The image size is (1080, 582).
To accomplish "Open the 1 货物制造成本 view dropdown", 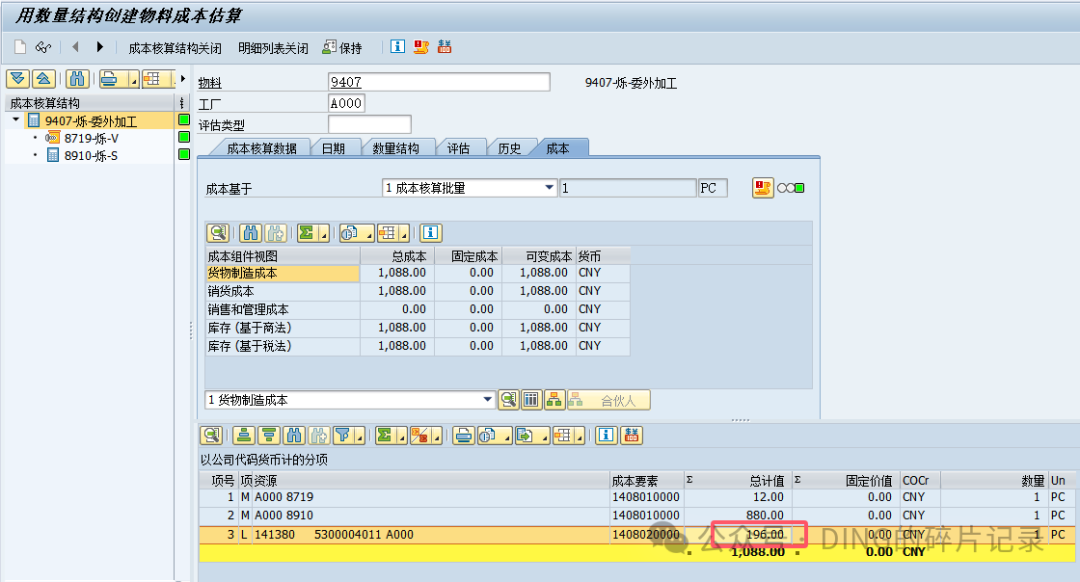I will click(488, 399).
